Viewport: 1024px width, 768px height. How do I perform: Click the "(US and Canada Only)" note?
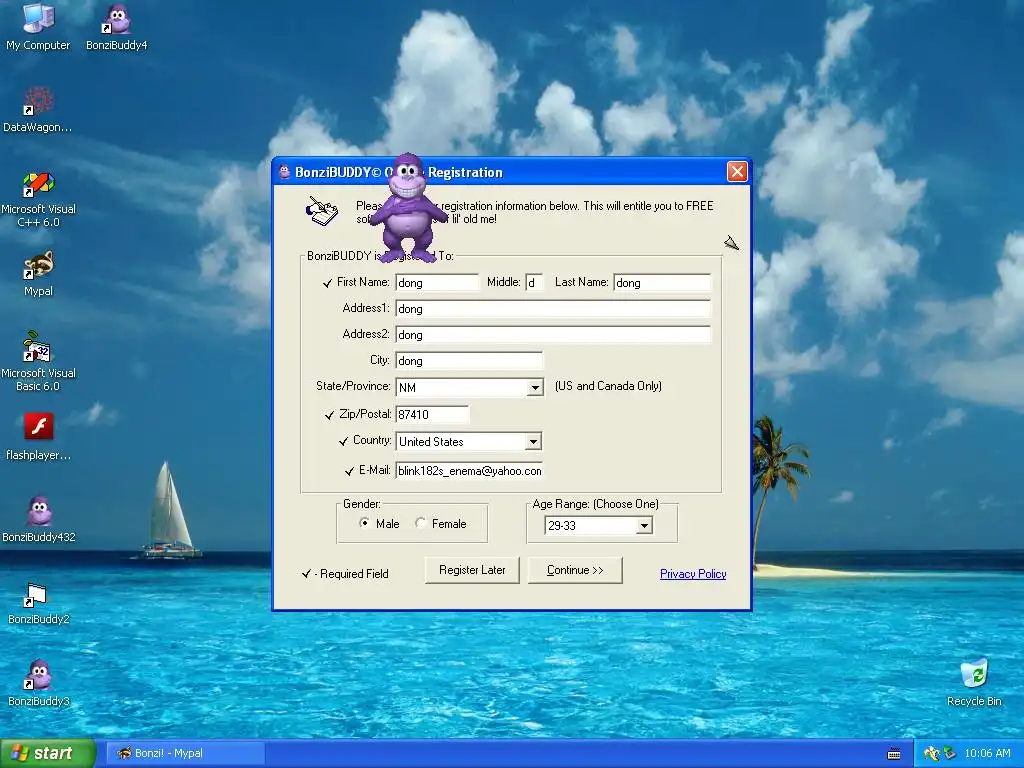click(608, 386)
